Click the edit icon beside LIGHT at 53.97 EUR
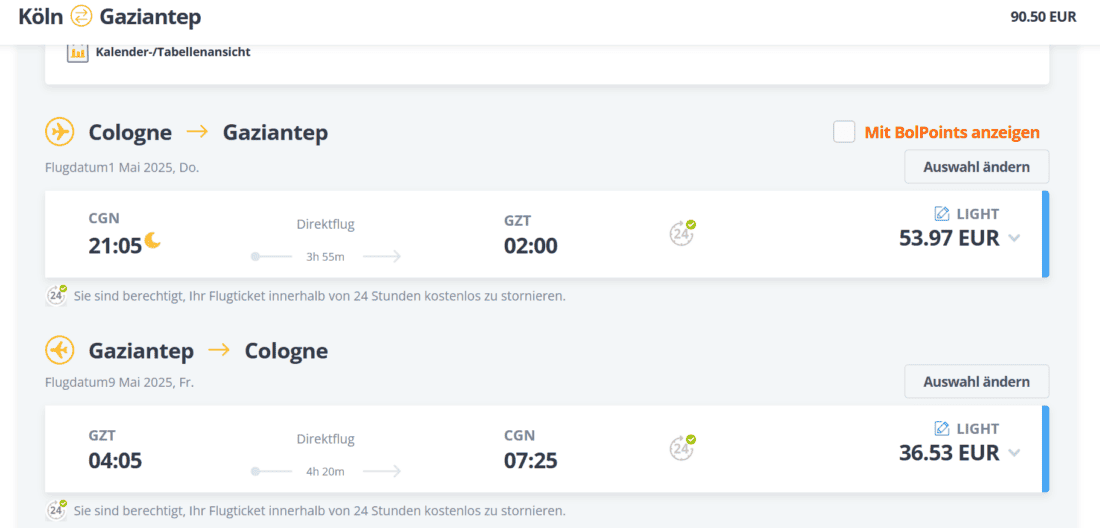 [x=941, y=214]
